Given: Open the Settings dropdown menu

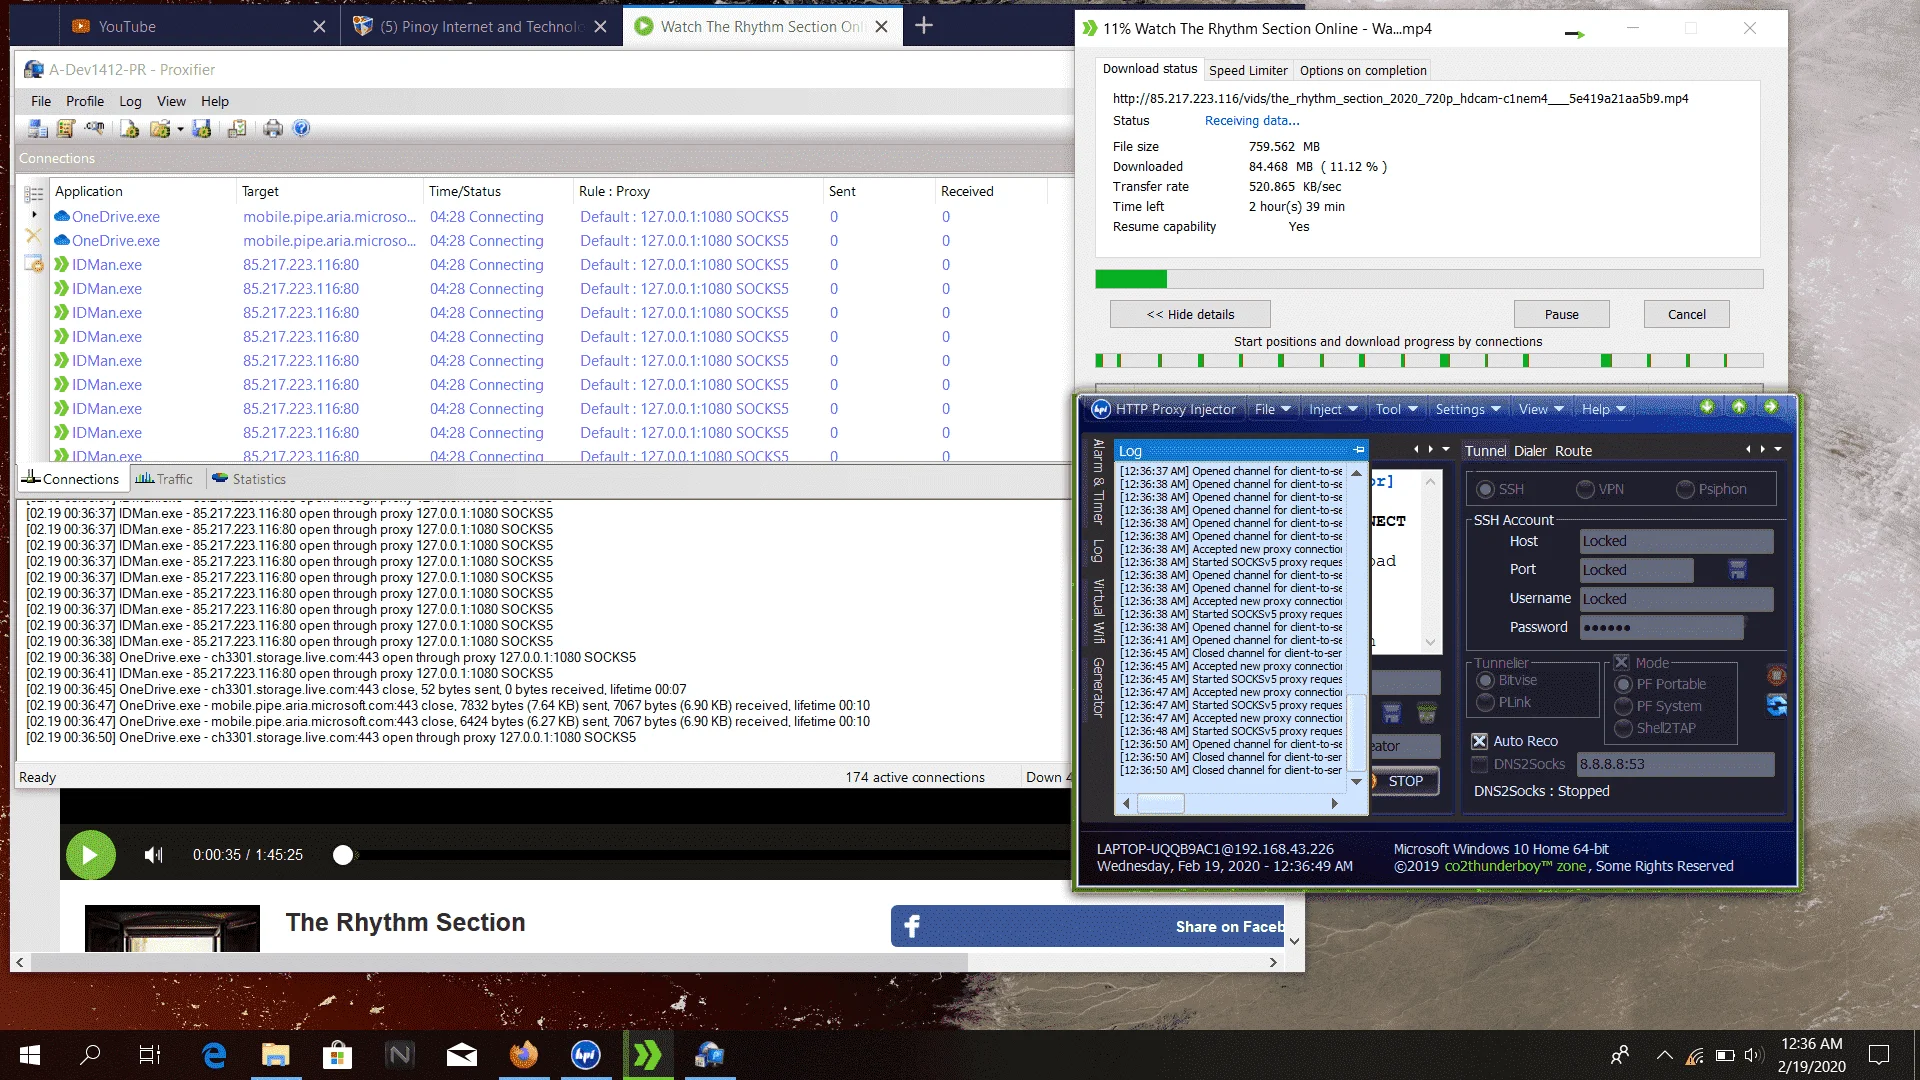Looking at the screenshot, I should pos(1467,409).
